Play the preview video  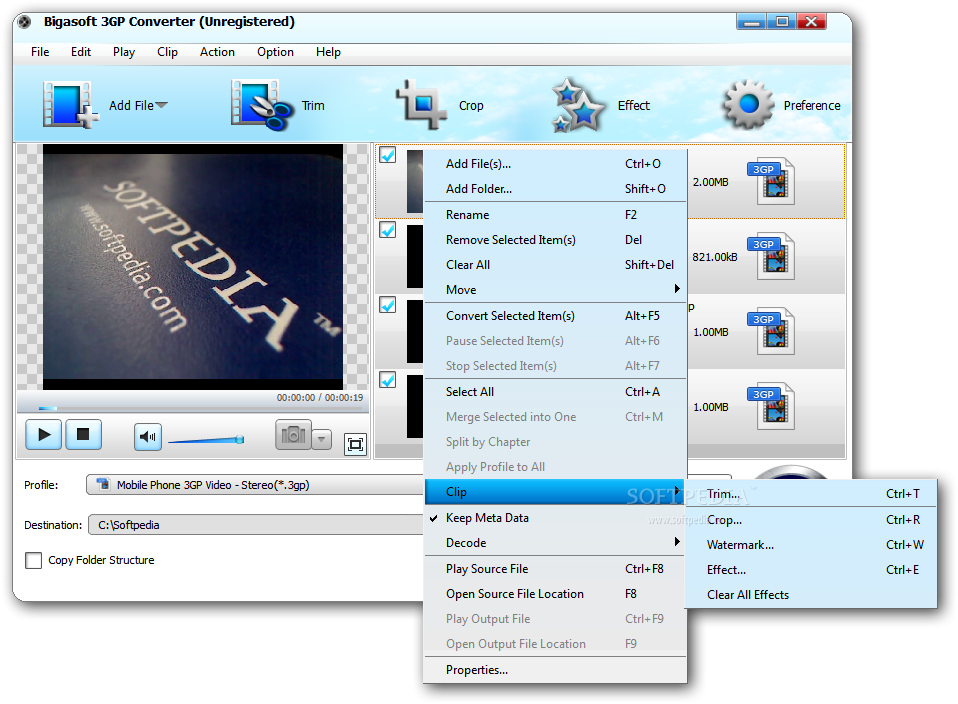43,434
